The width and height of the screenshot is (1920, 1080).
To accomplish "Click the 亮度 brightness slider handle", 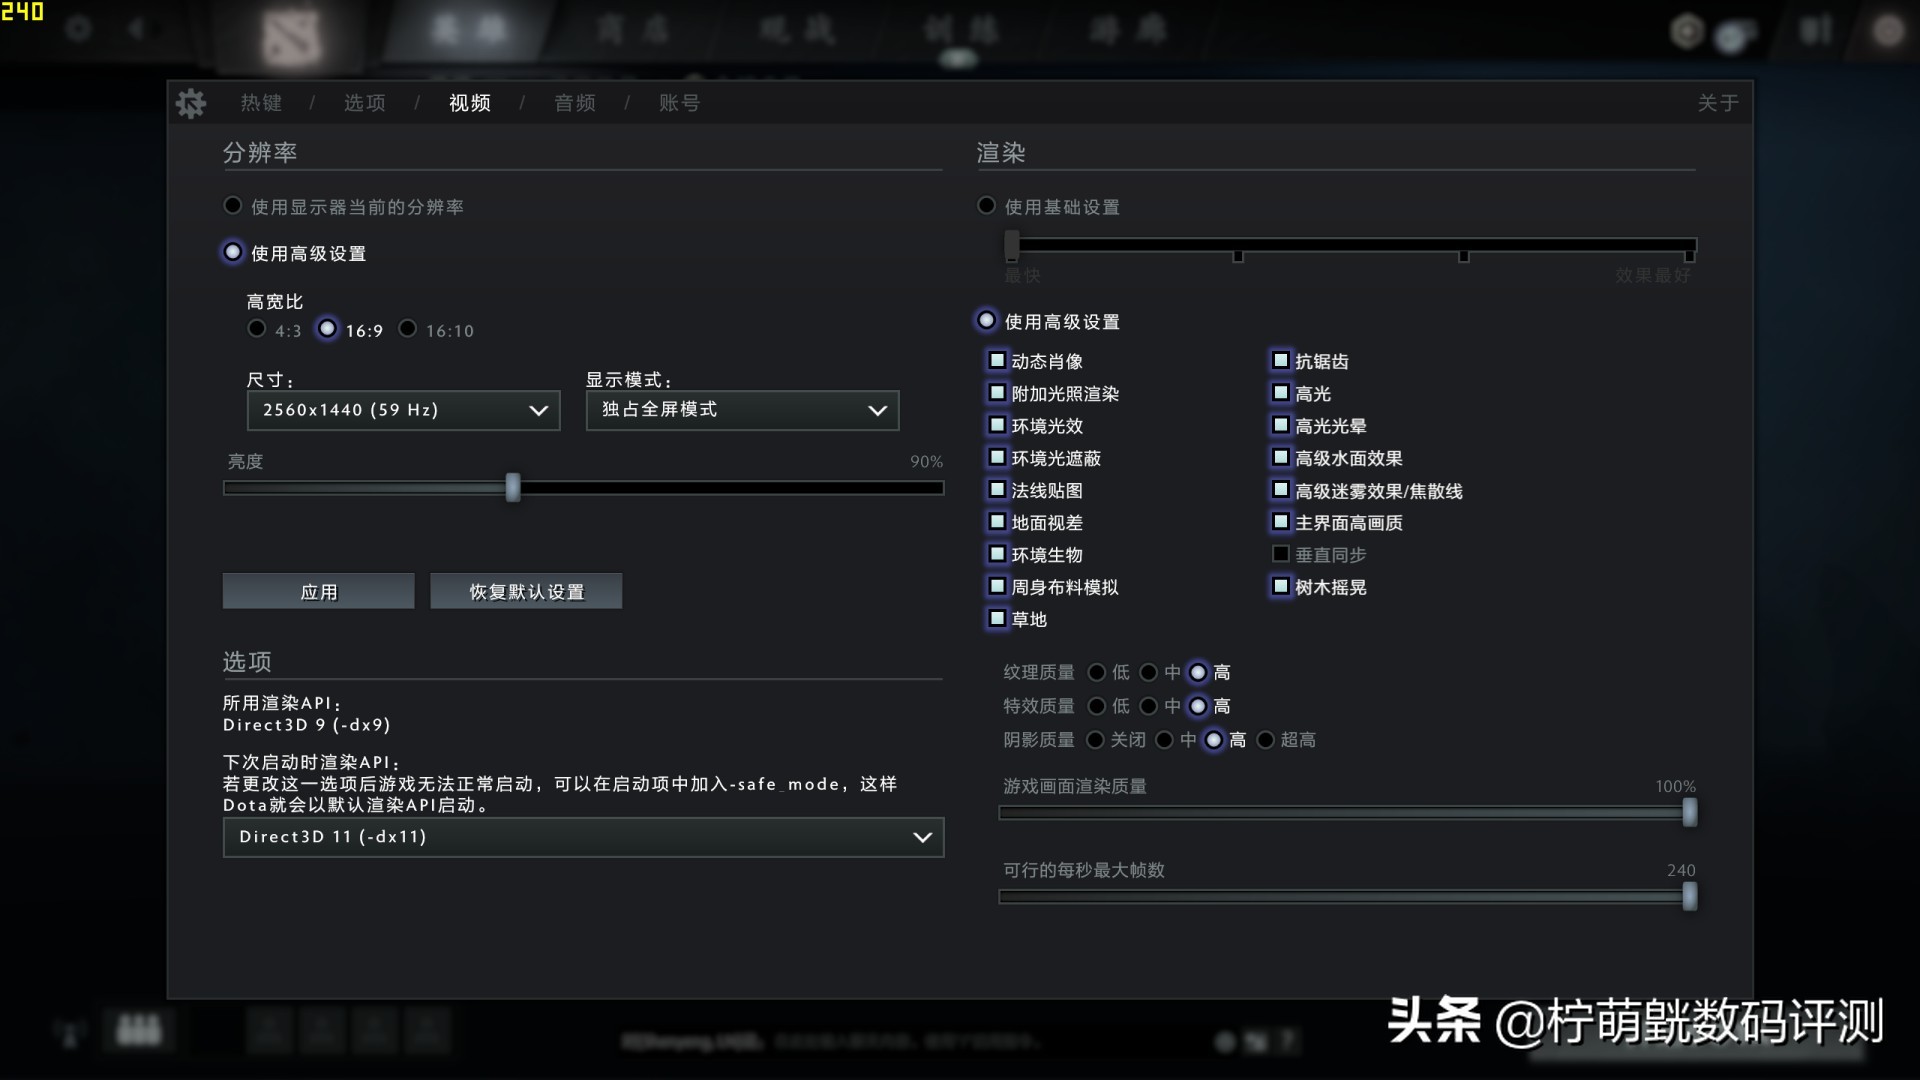I will pos(513,488).
